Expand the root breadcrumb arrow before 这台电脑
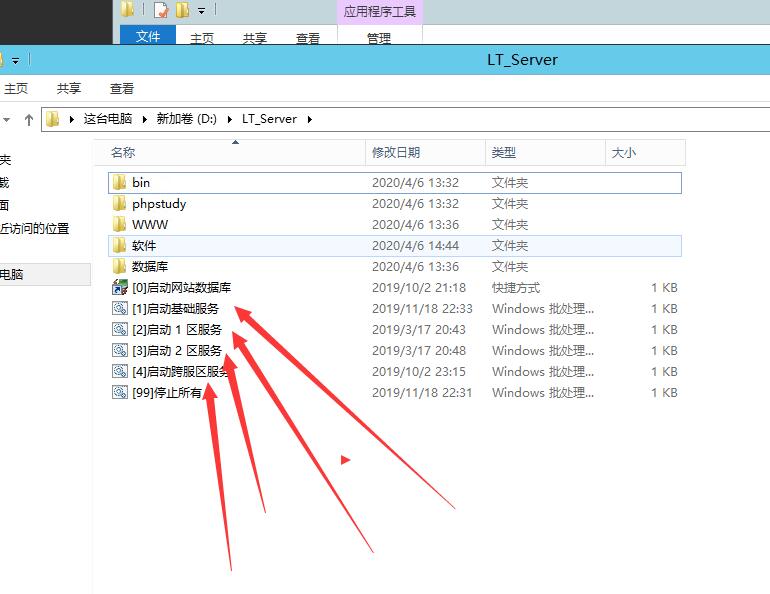This screenshot has height=594, width=770. point(72,119)
